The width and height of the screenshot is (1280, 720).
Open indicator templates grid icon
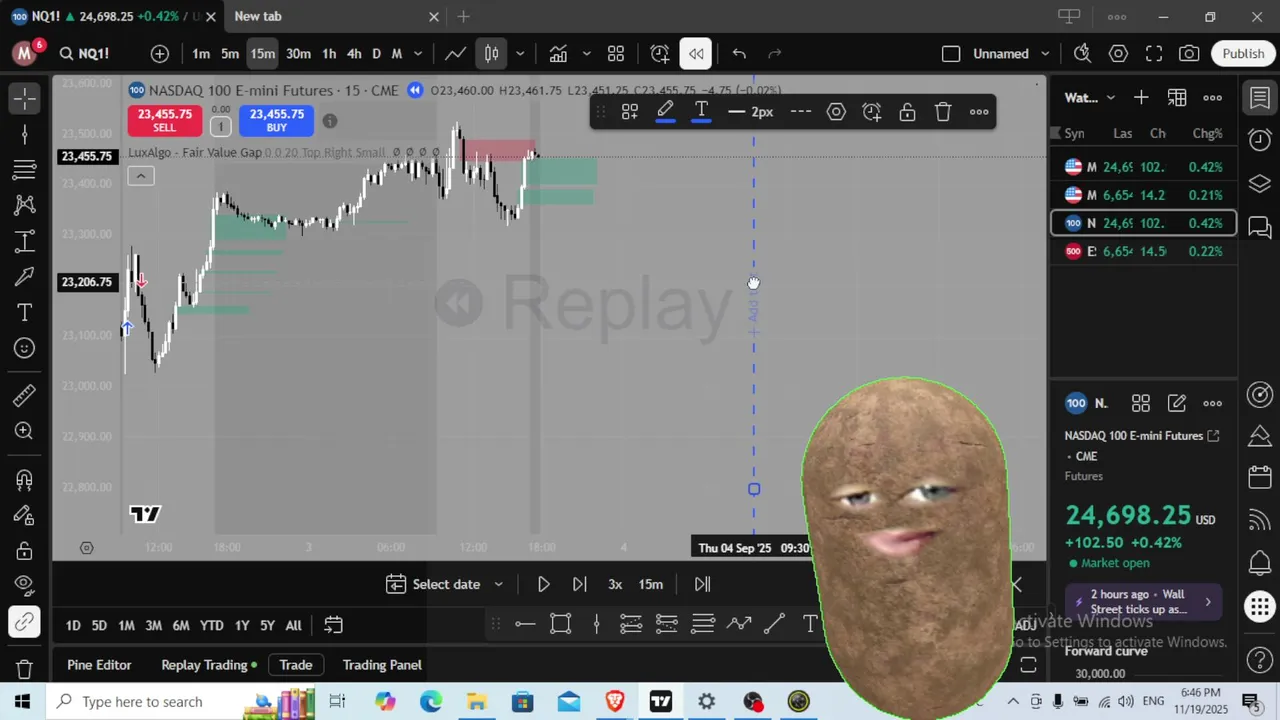(616, 54)
